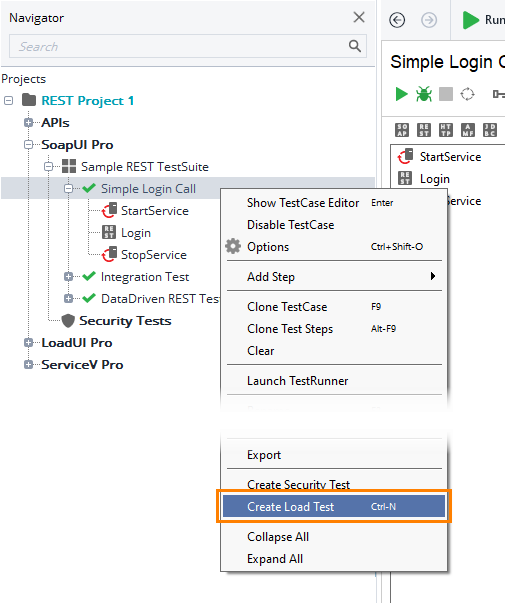Select StopService icon in Navigator tree
This screenshot has width=505, height=603.
tap(109, 254)
